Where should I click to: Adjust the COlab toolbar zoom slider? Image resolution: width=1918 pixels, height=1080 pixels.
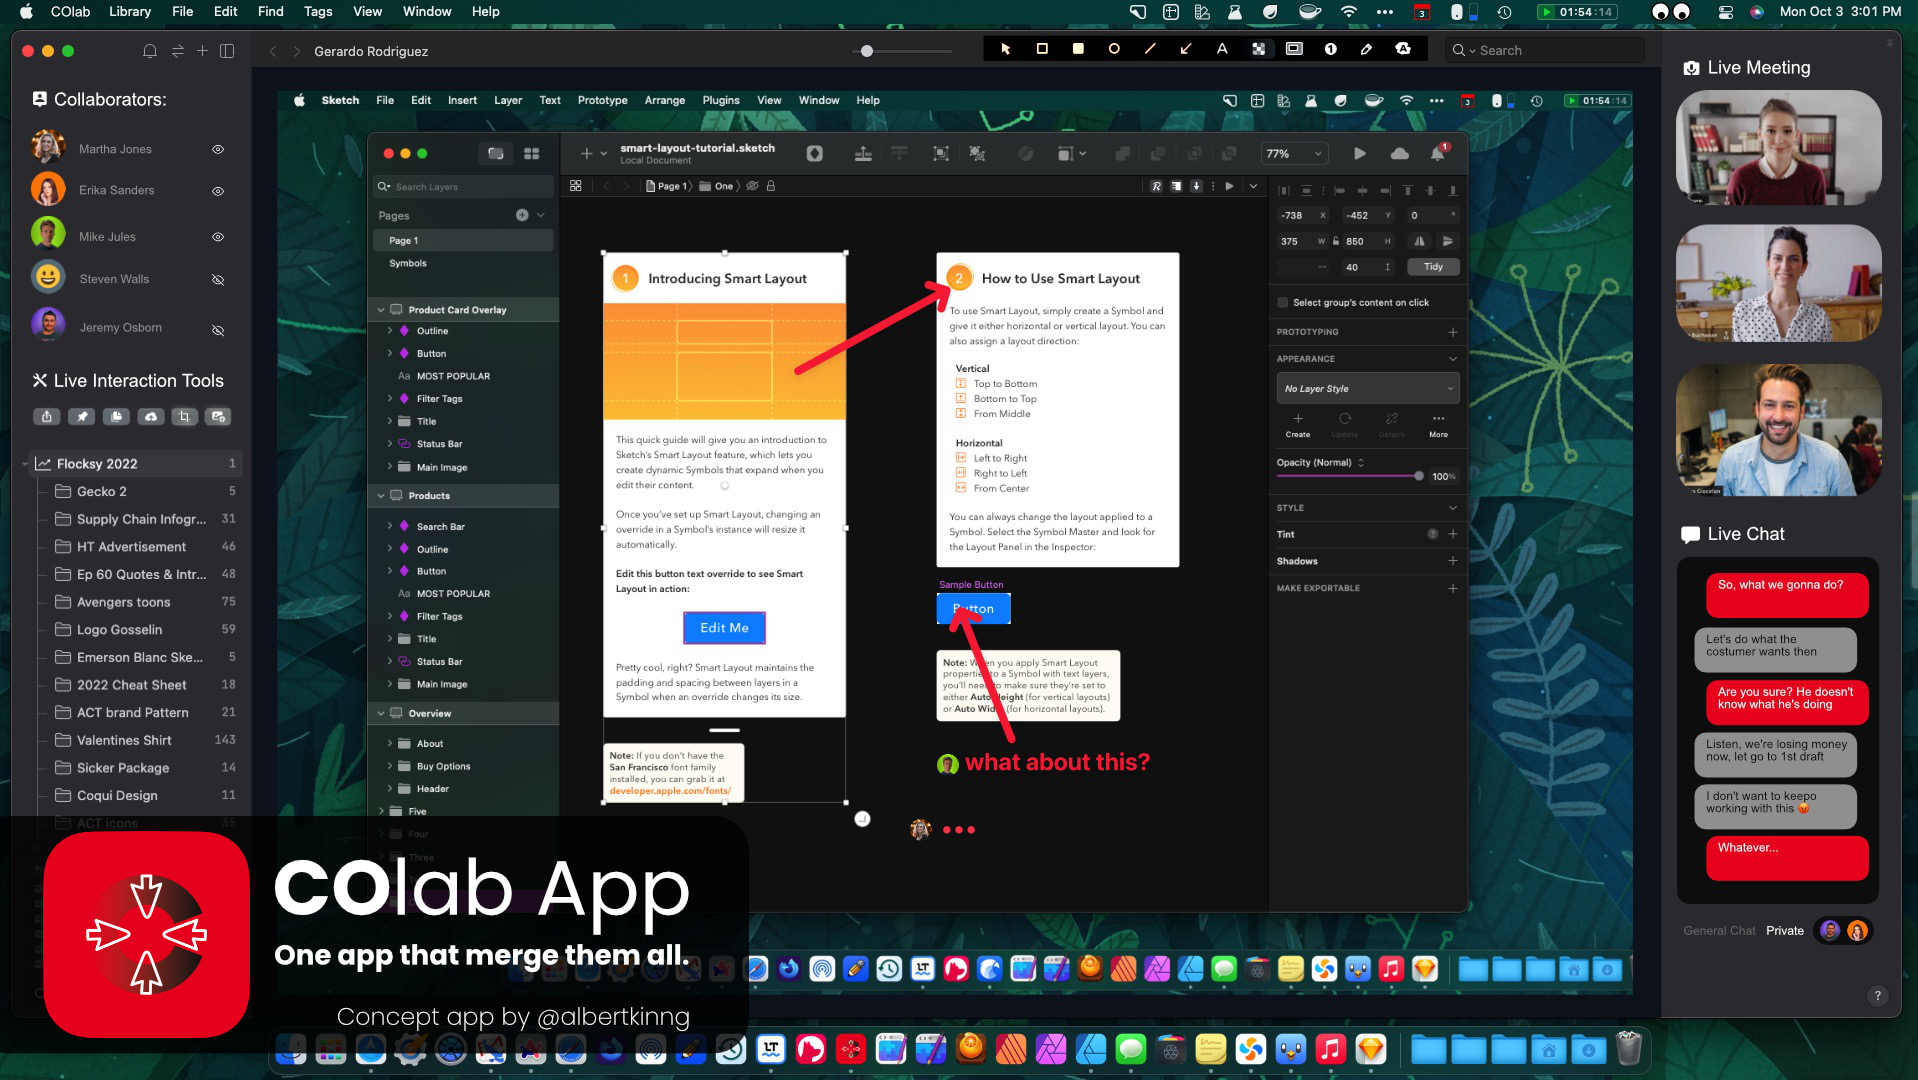pos(867,51)
